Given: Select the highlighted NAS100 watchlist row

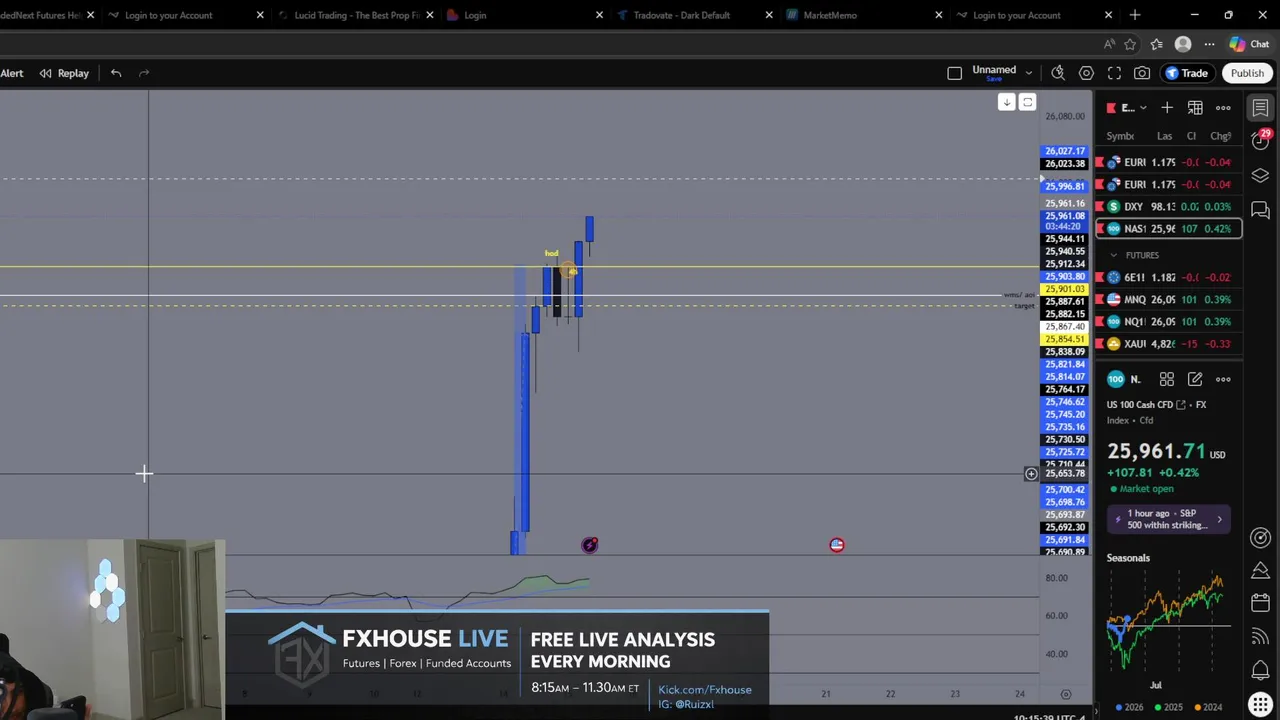Looking at the screenshot, I should click(x=1170, y=229).
